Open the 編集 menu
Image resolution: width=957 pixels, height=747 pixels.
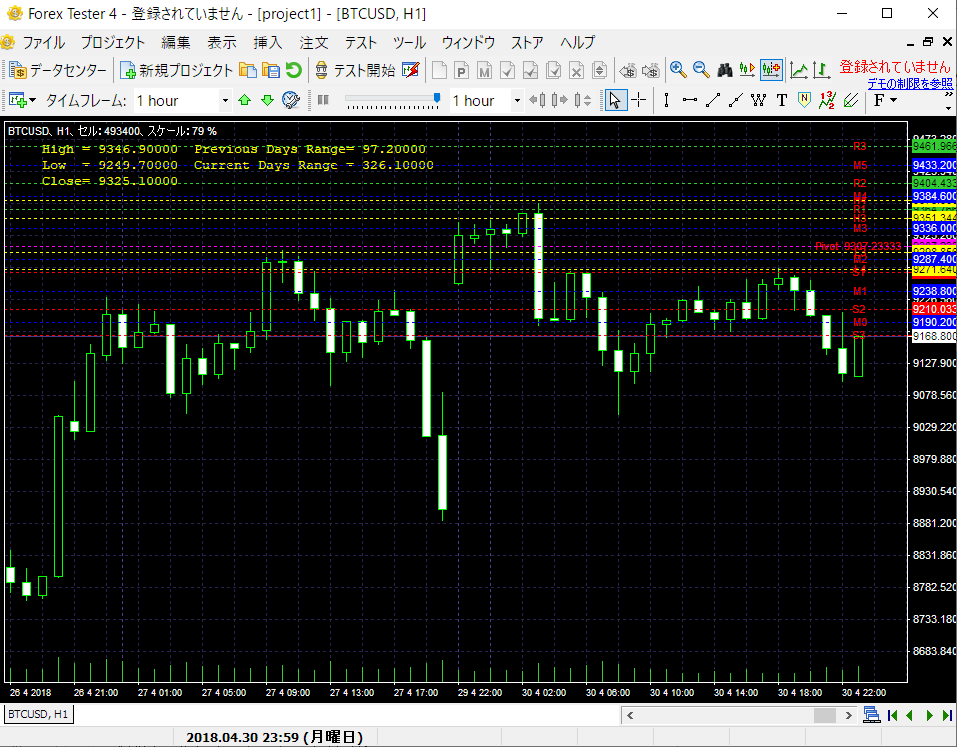176,42
